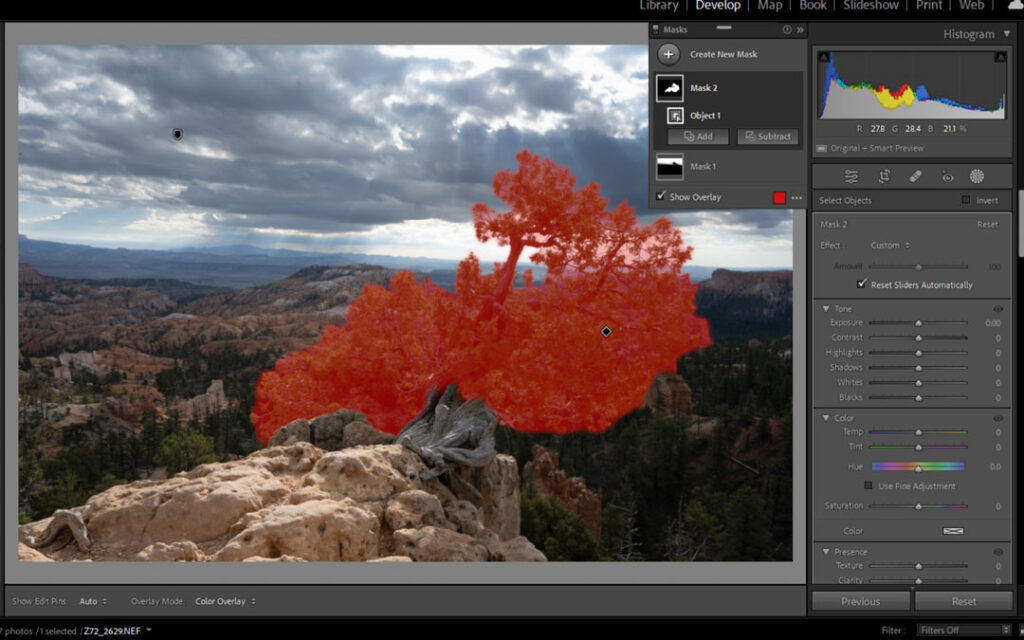Click the cloud sync icon
This screenshot has height=640, width=1024.
pyautogui.click(x=1016, y=5)
